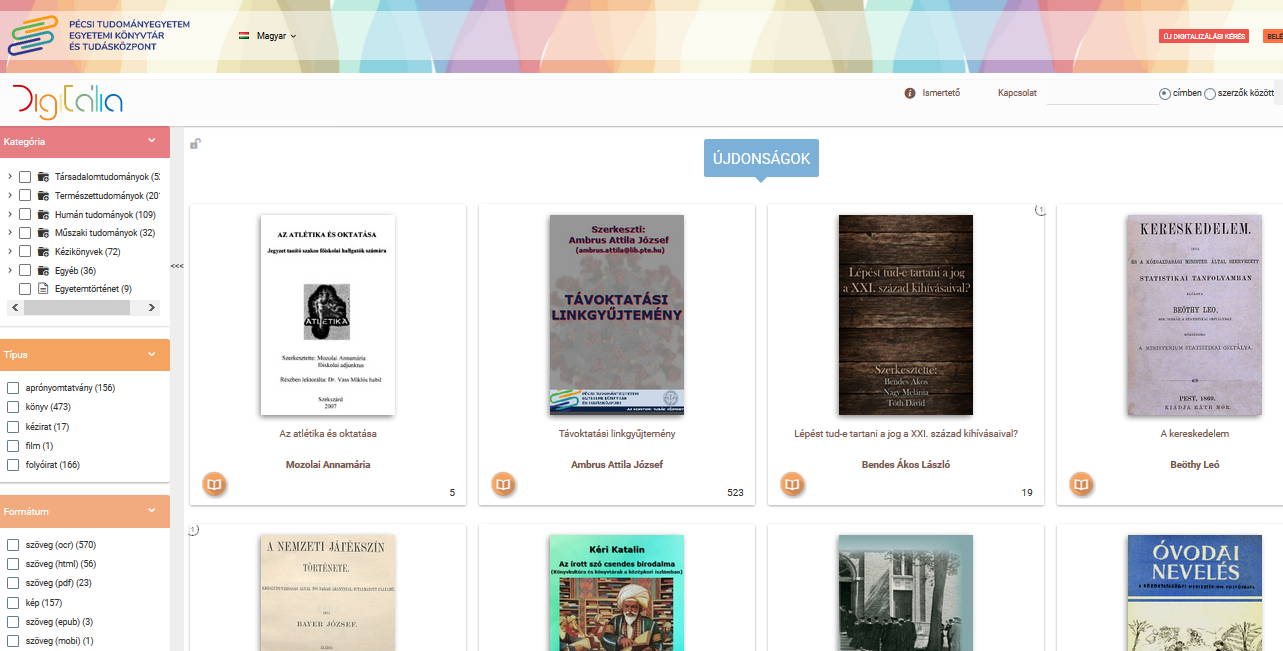Check the szöveg (epub) format checkbox

[13, 622]
